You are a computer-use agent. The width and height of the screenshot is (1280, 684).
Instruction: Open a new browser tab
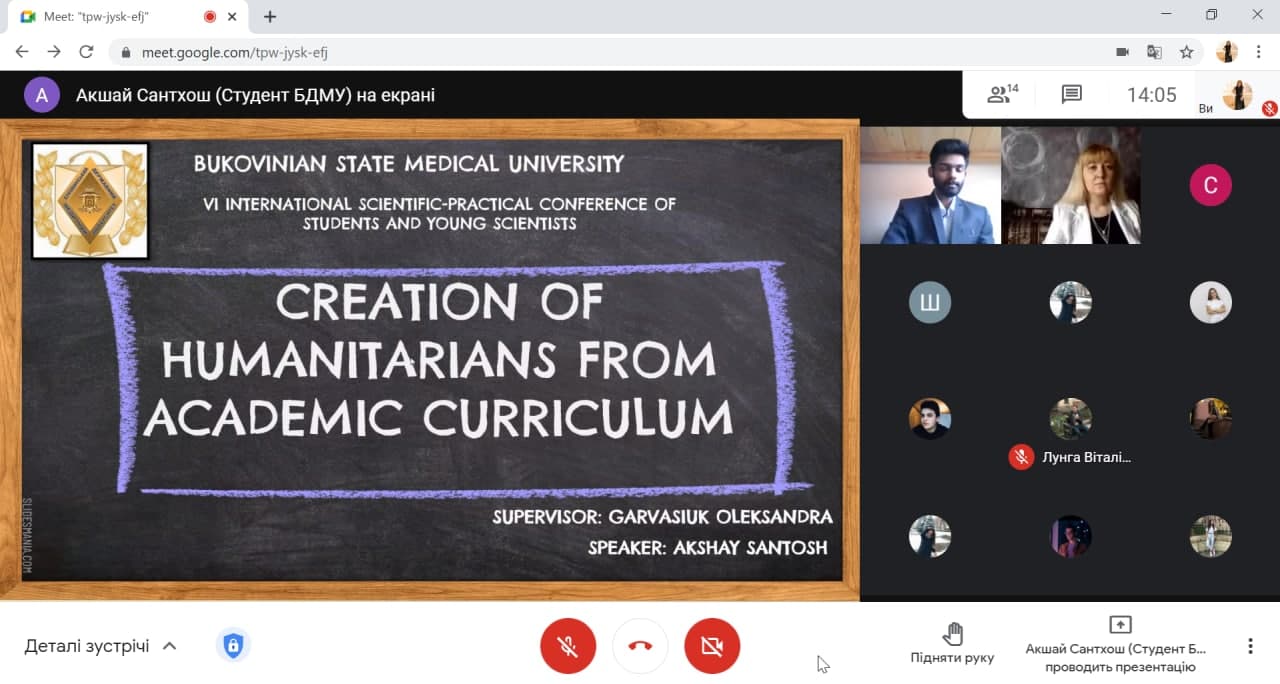[270, 16]
